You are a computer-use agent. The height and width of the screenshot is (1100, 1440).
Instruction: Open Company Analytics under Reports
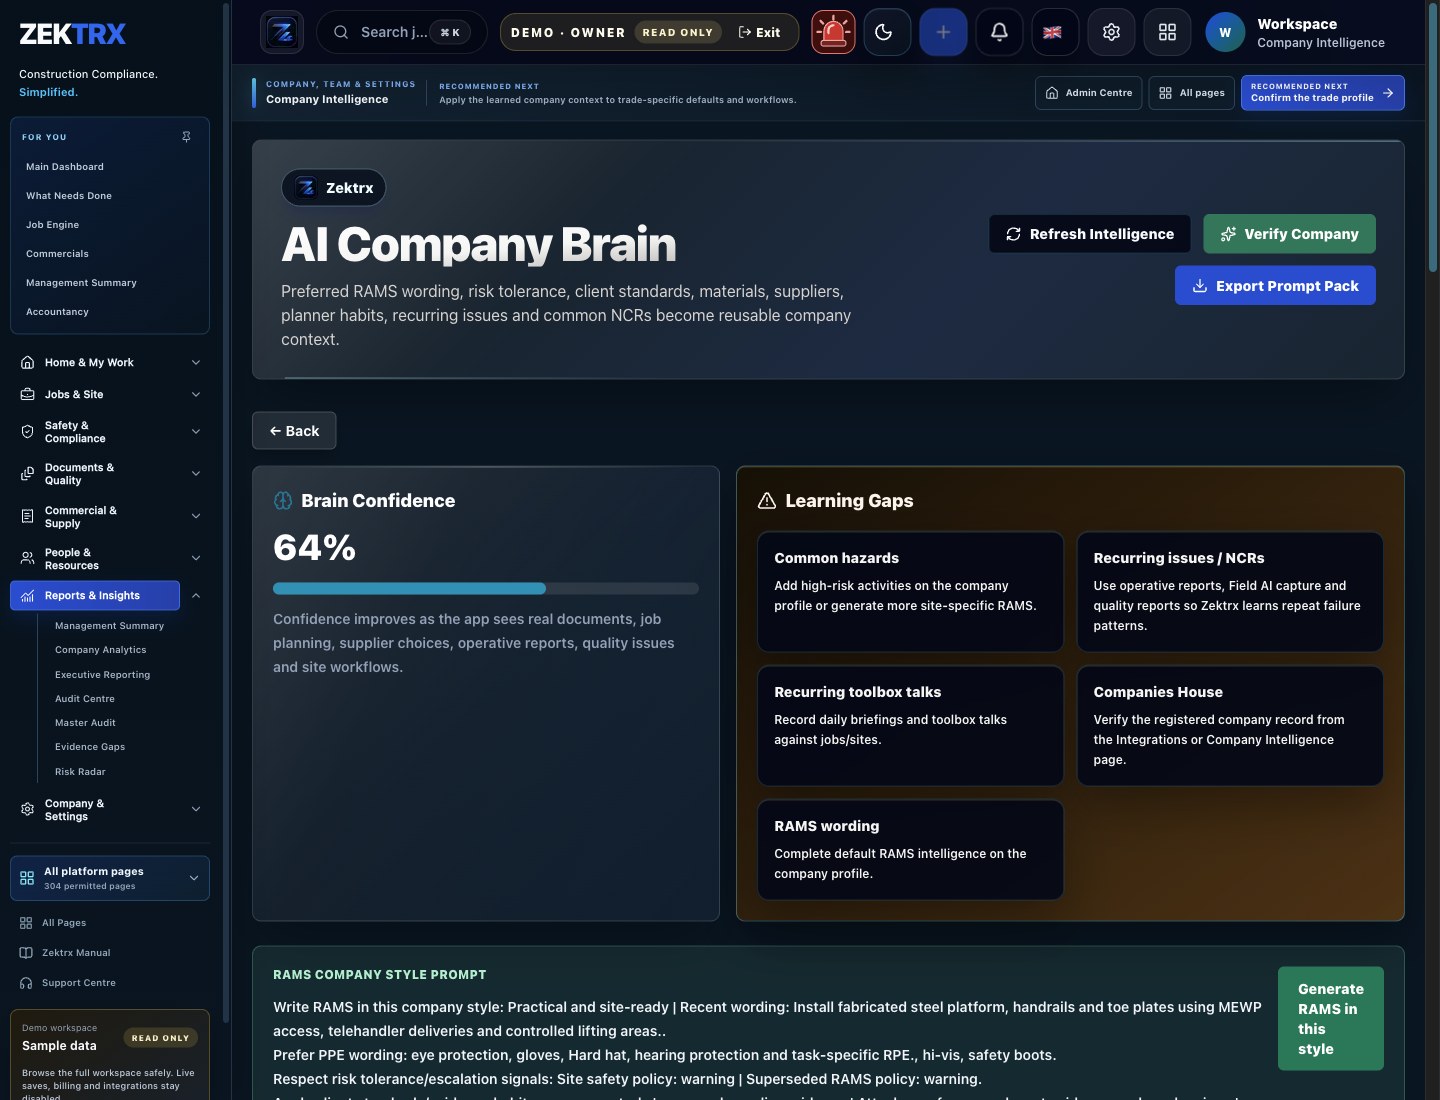click(101, 650)
